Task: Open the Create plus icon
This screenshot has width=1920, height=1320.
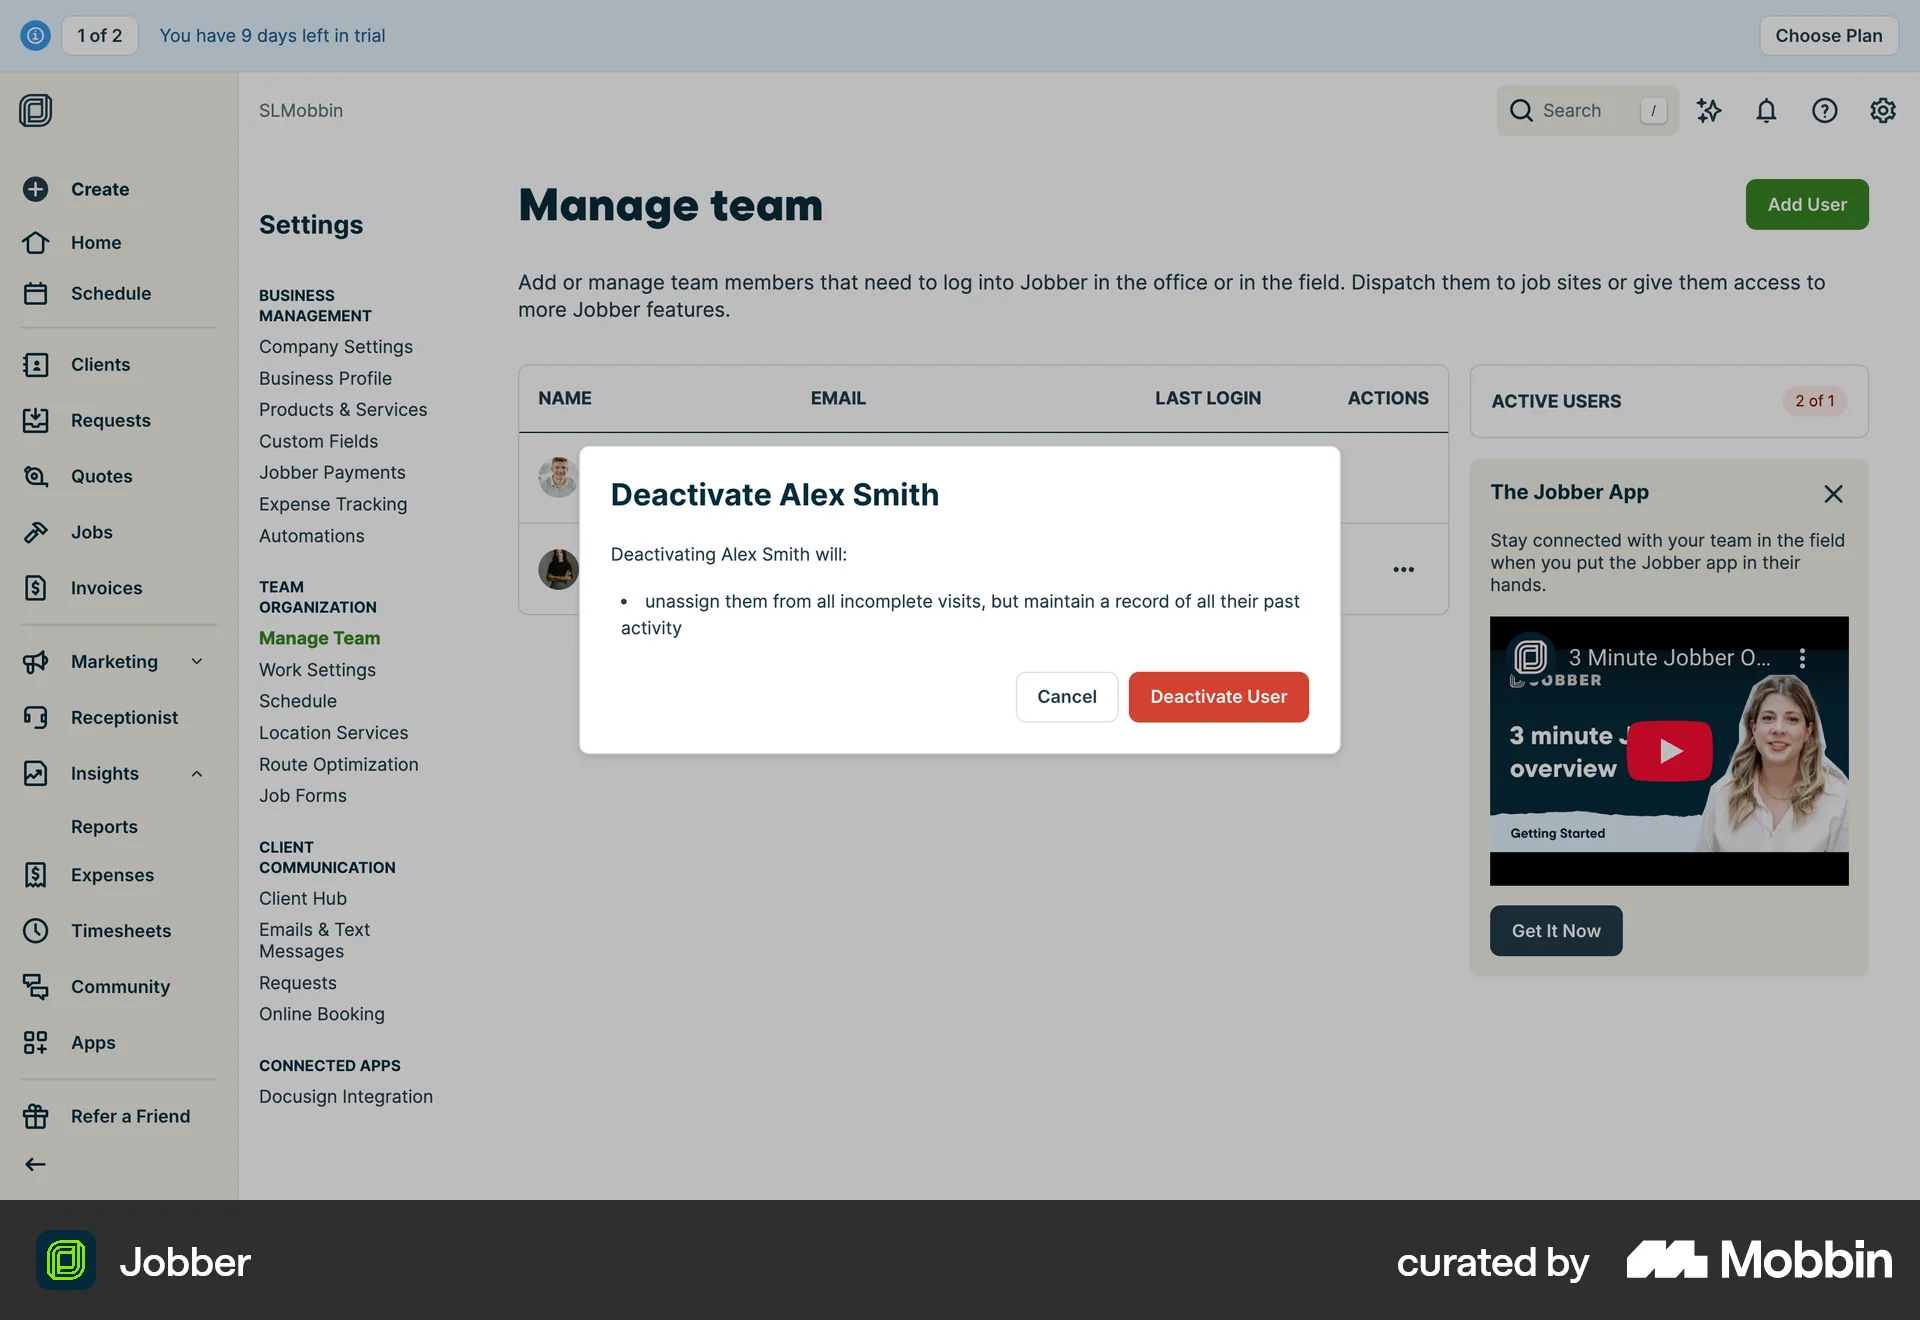Action: coord(36,189)
